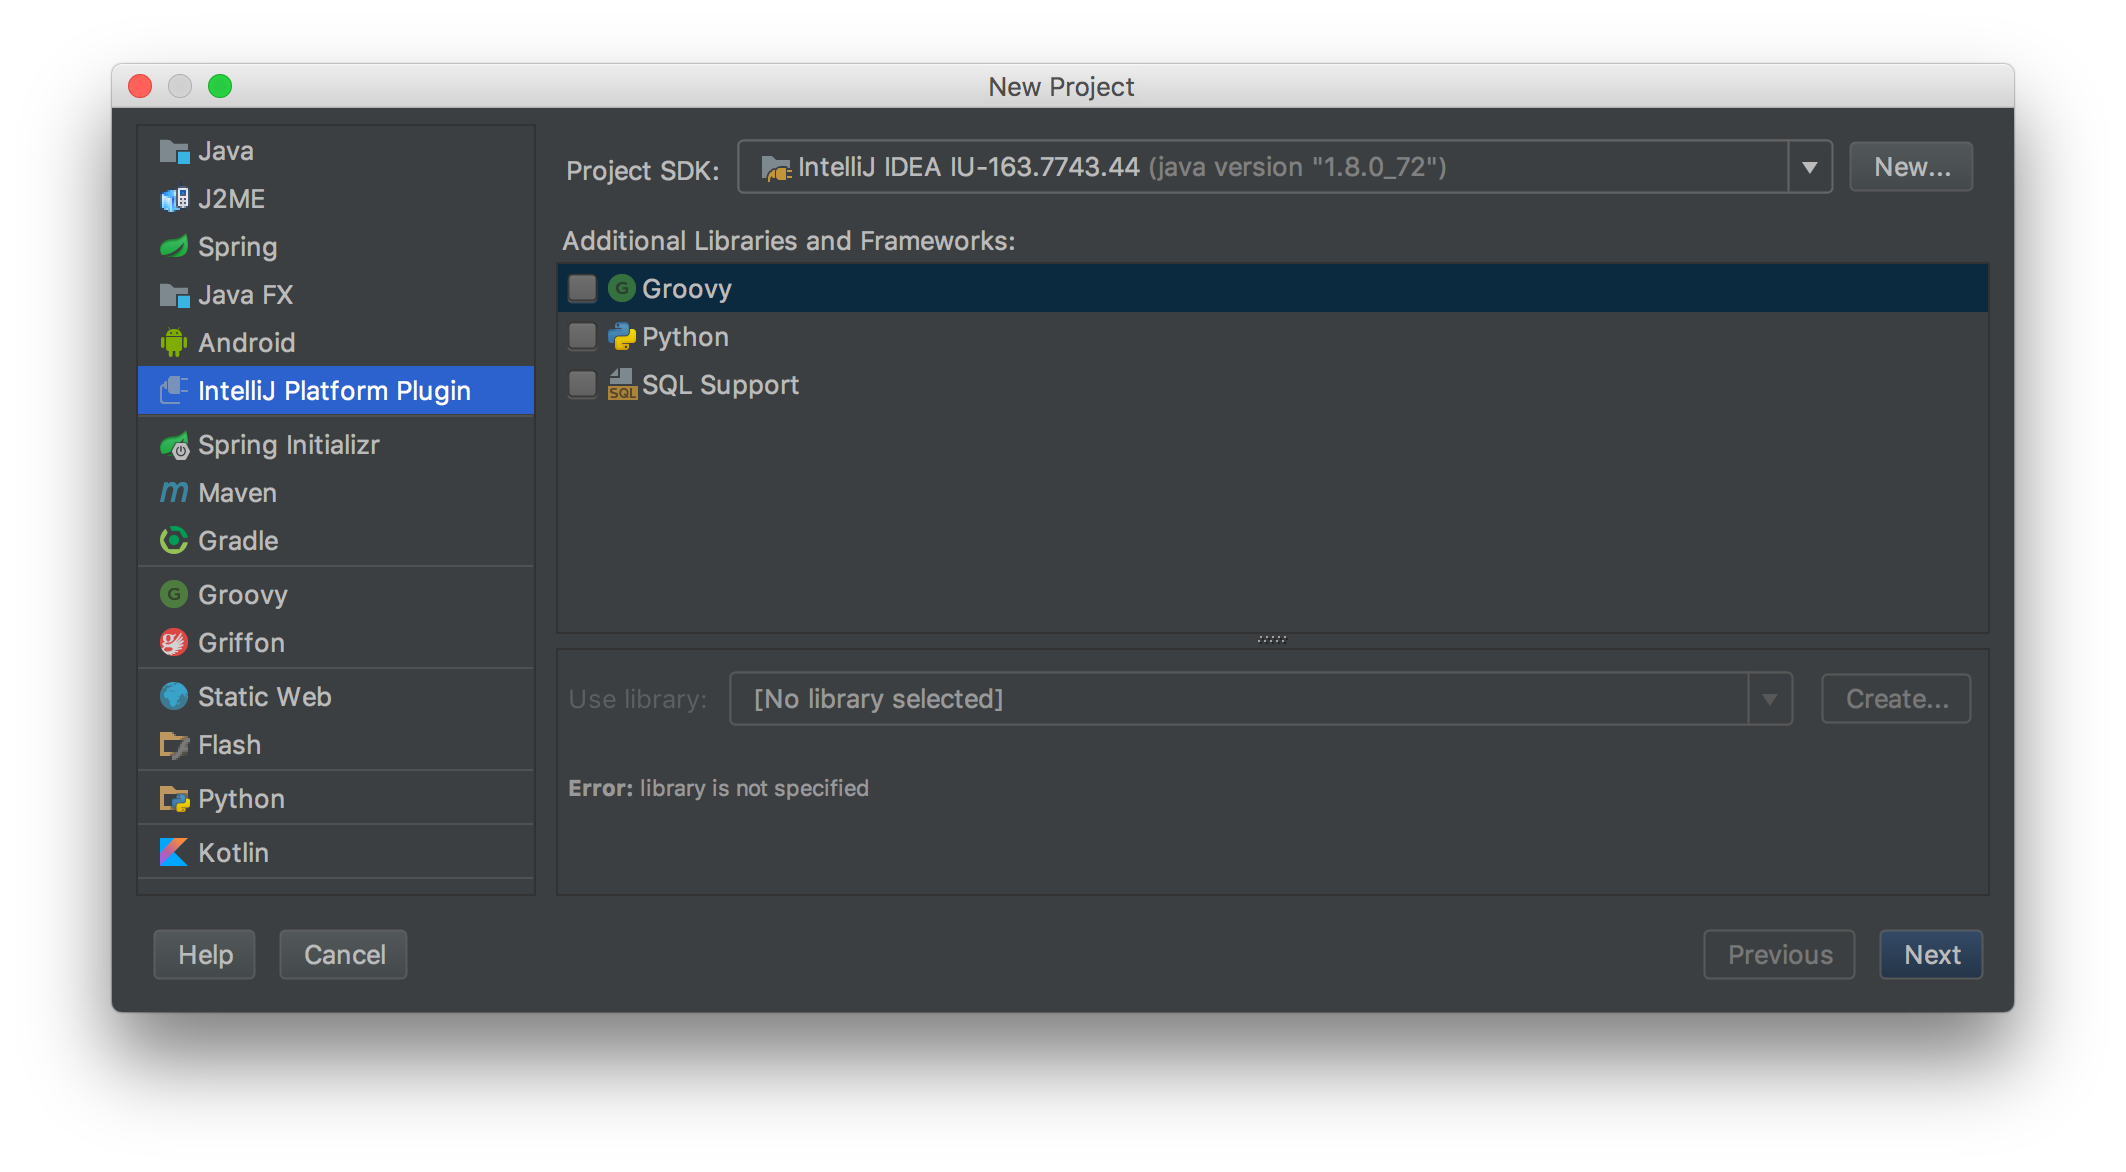Open the Project SDK dropdown
The width and height of the screenshot is (2126, 1172).
tap(1808, 166)
